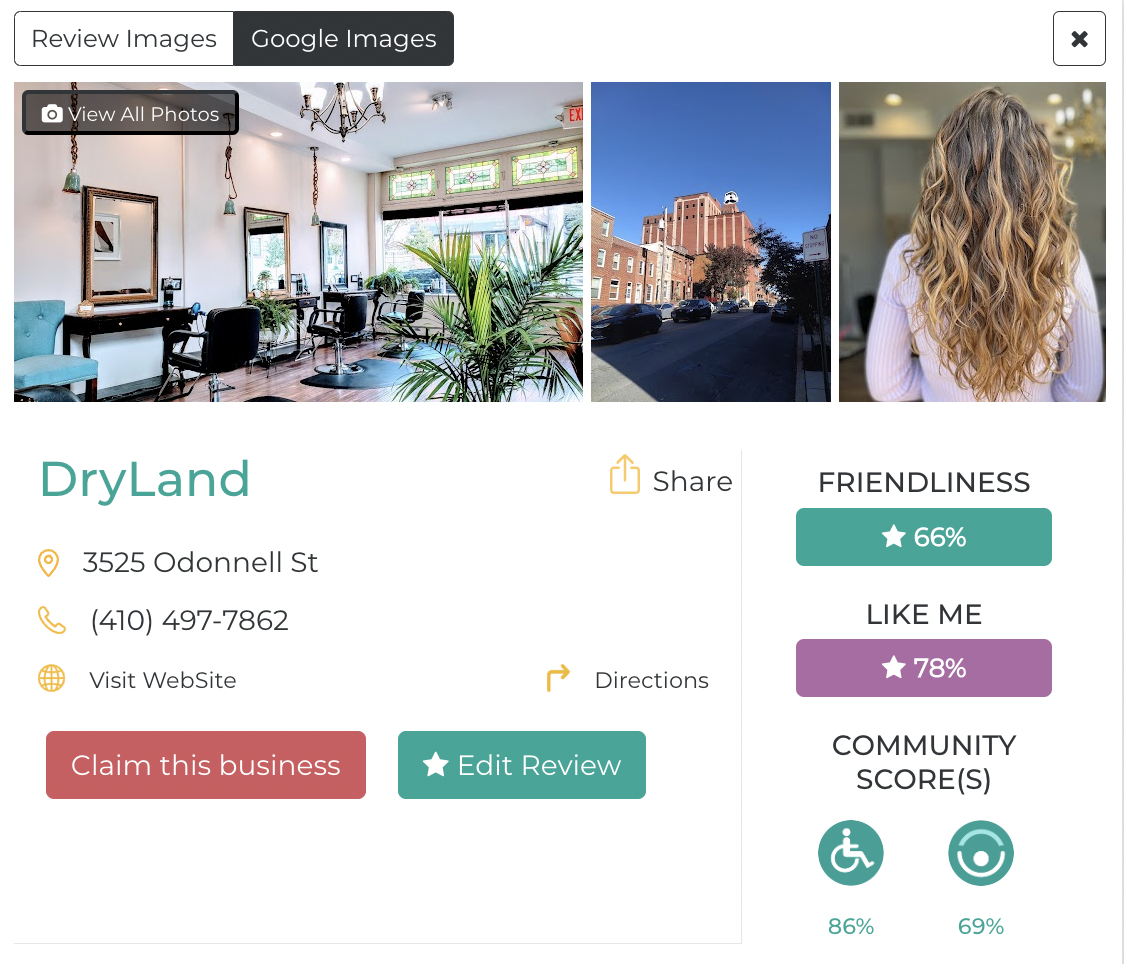
Task: Click the Like Me 78% score badge
Action: pyautogui.click(x=923, y=668)
